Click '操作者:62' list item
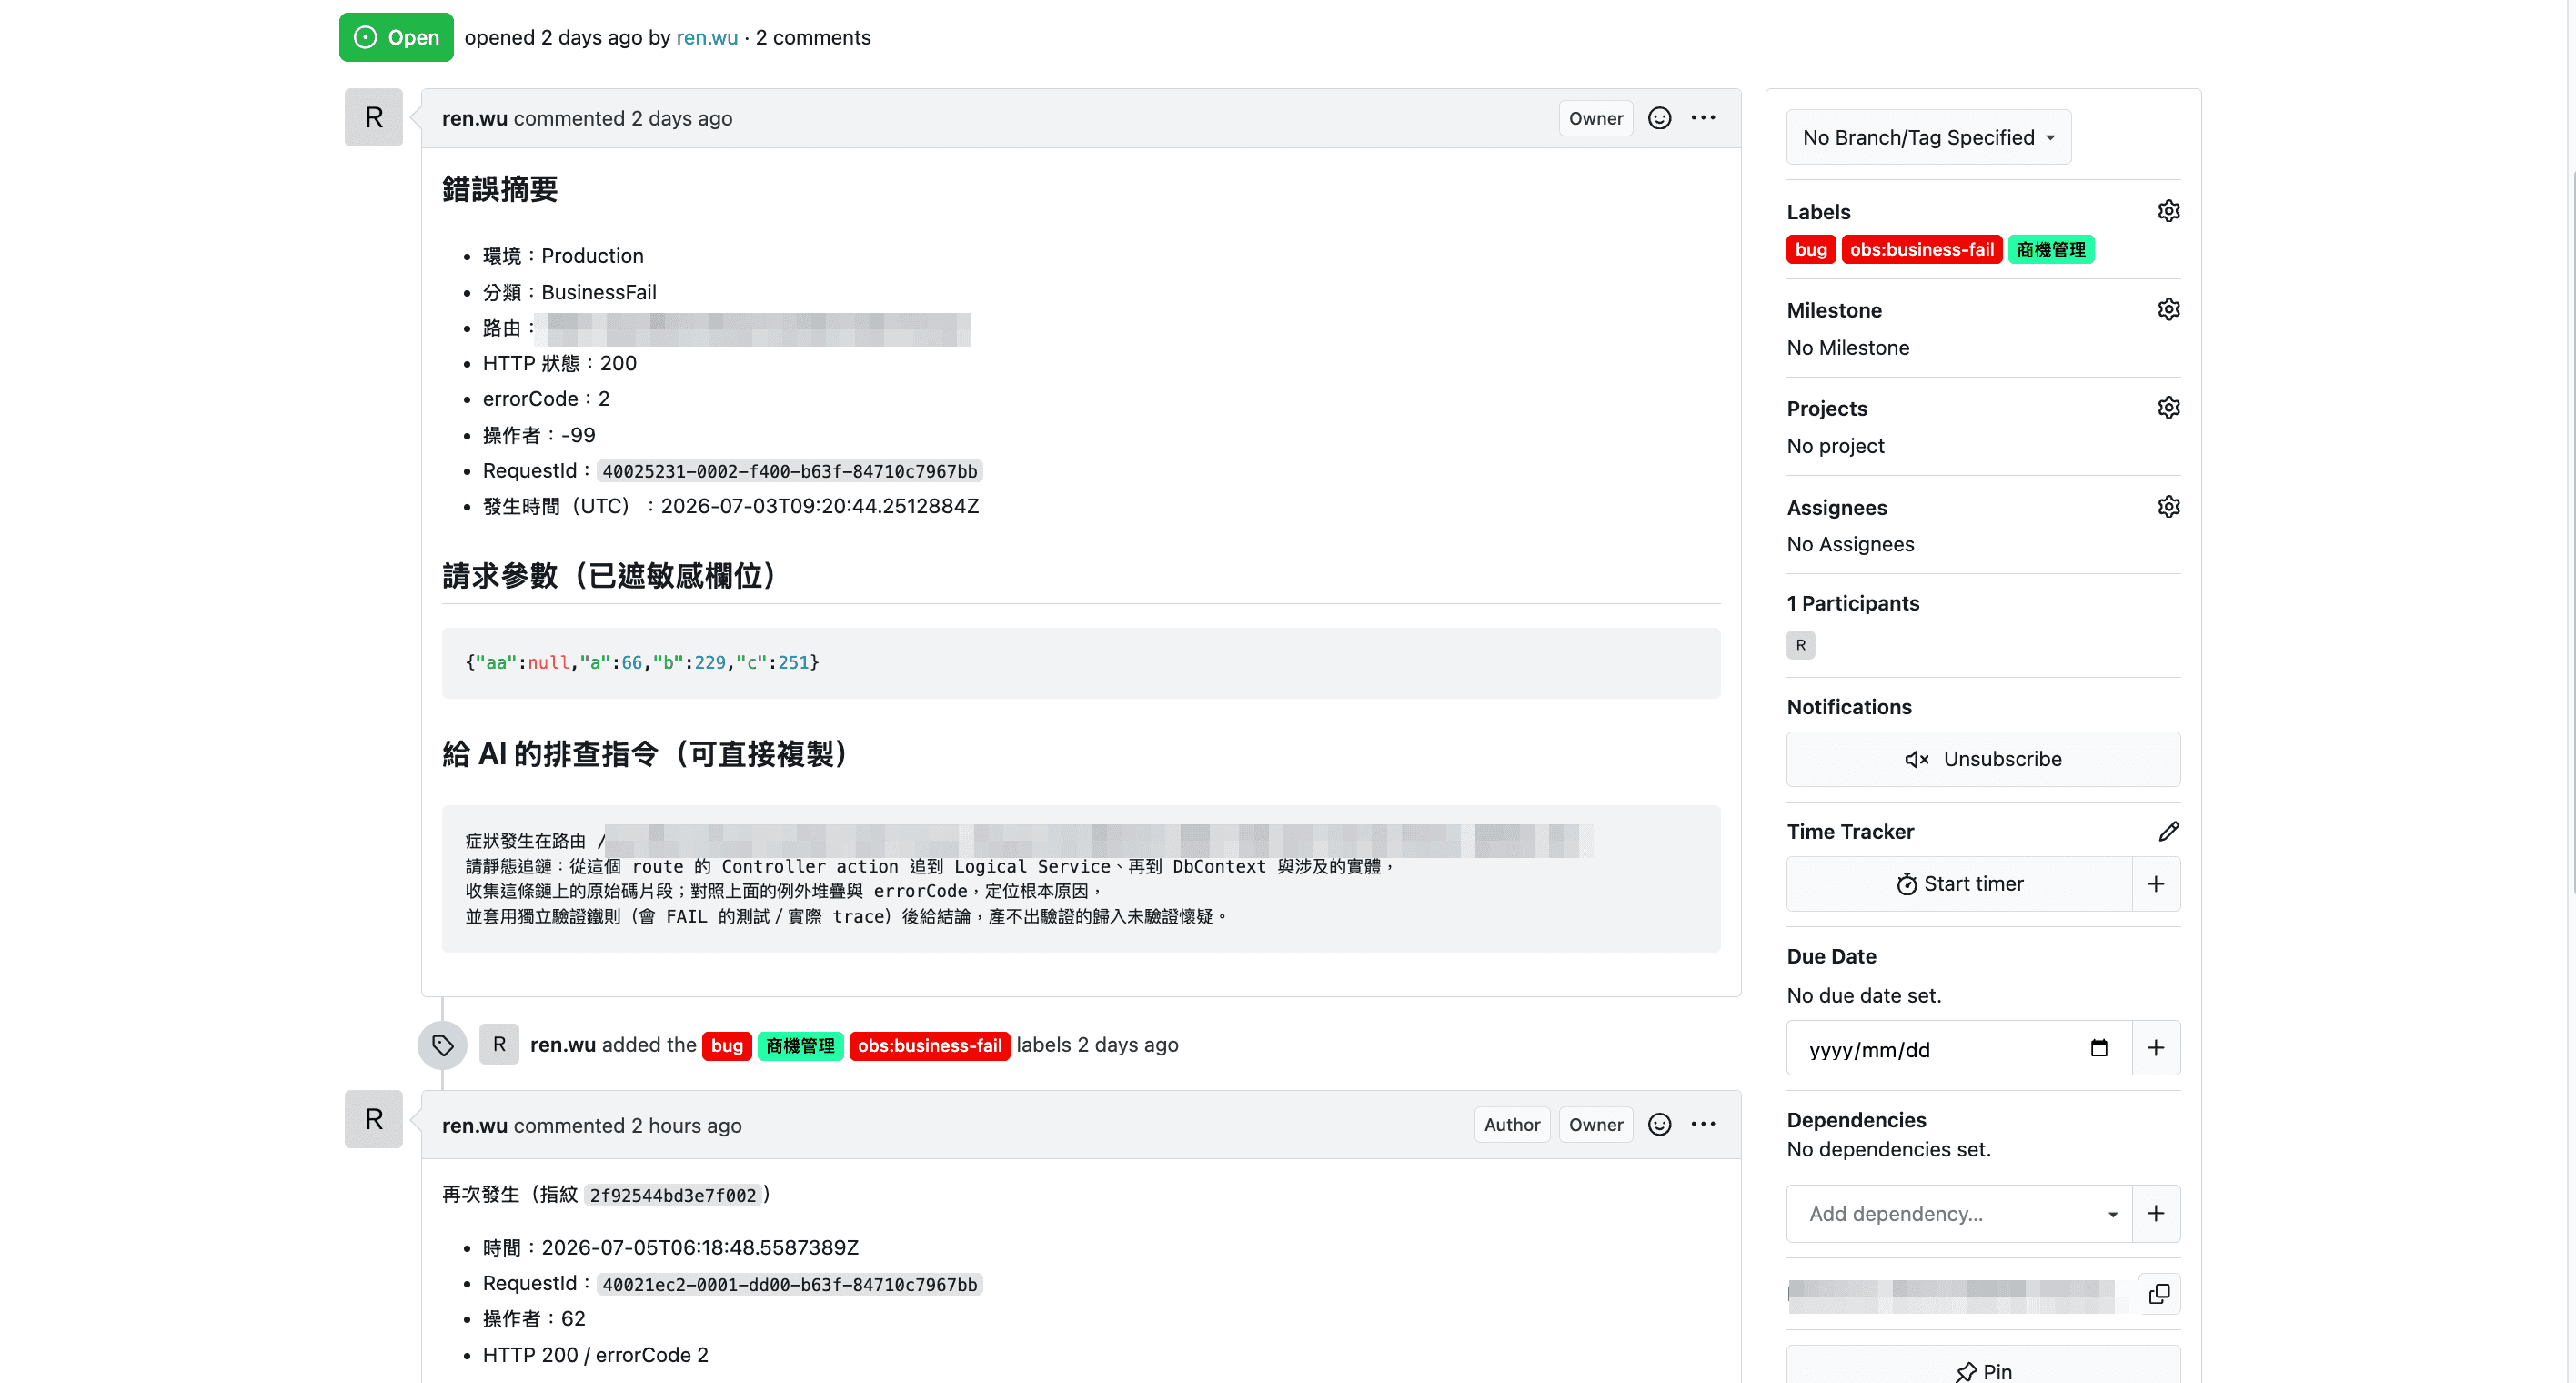Viewport: 2576px width, 1383px height. click(x=534, y=1319)
